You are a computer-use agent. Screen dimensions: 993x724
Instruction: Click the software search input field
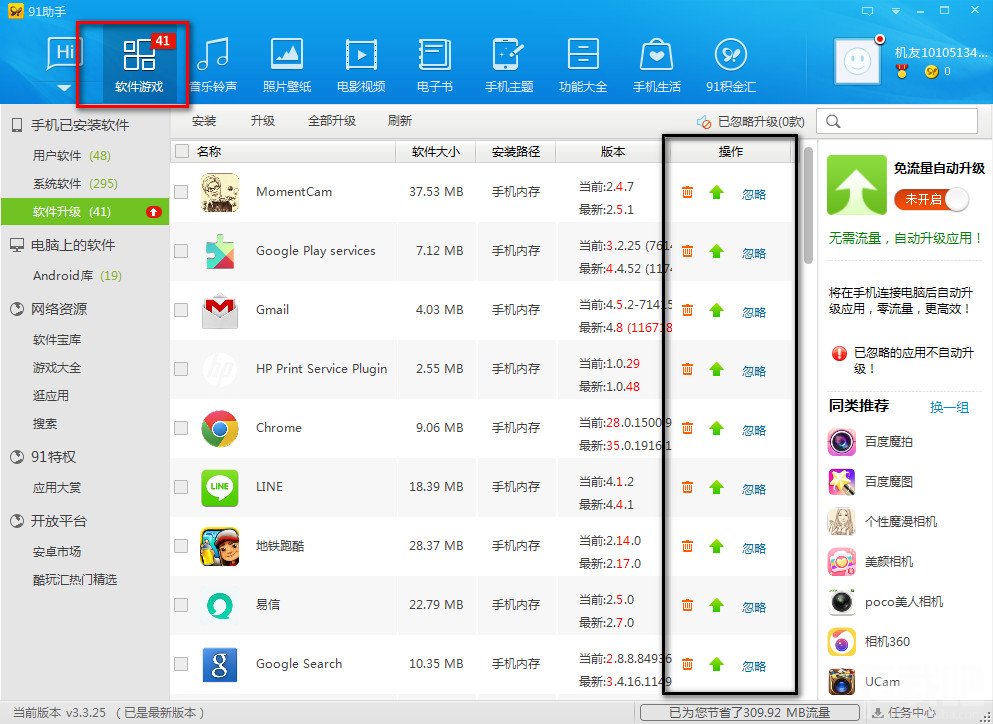tap(897, 121)
